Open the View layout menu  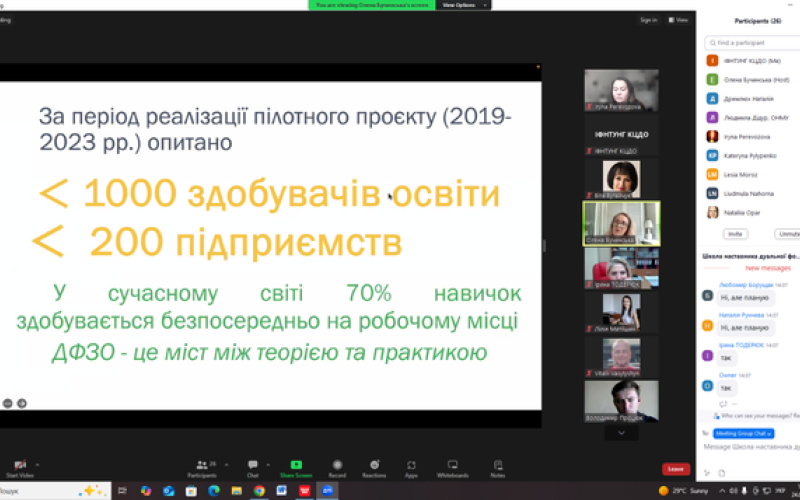click(679, 20)
